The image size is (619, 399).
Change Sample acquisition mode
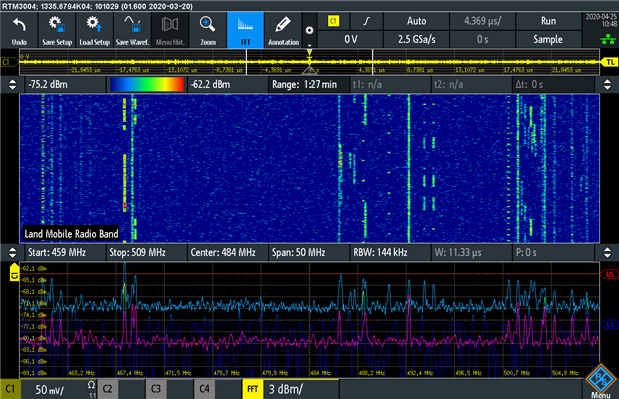click(548, 39)
